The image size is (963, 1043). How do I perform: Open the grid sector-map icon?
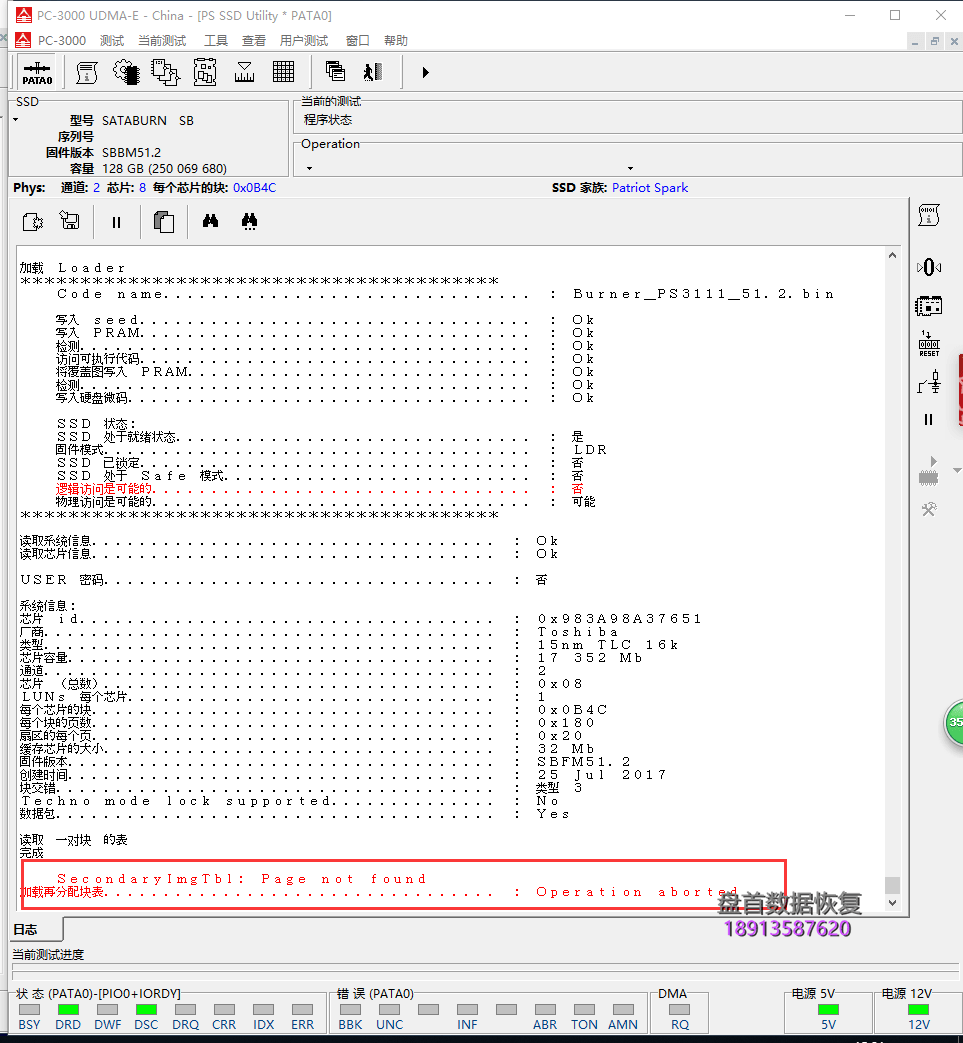click(x=283, y=72)
